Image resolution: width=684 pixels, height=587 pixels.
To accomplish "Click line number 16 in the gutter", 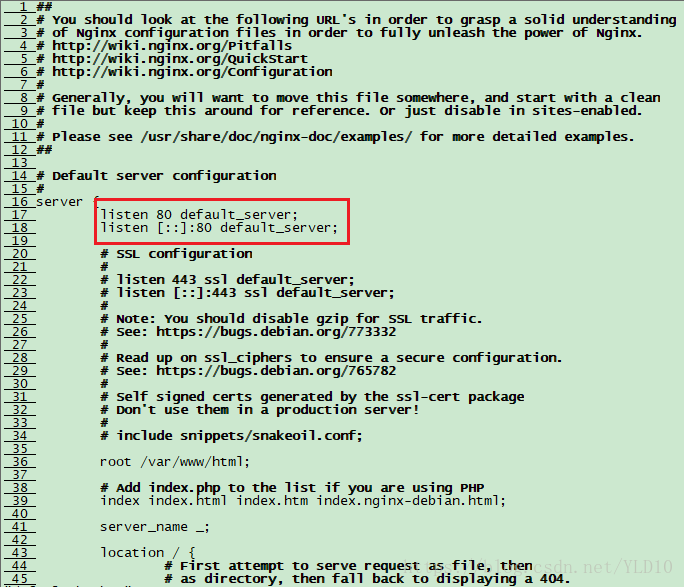I will pyautogui.click(x=20, y=202).
